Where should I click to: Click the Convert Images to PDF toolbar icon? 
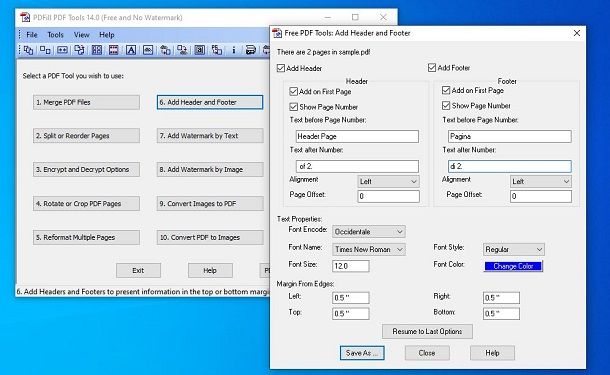(x=165, y=50)
